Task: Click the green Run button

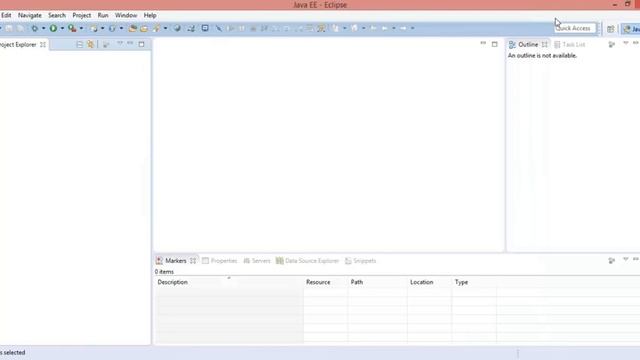Action: click(x=53, y=28)
